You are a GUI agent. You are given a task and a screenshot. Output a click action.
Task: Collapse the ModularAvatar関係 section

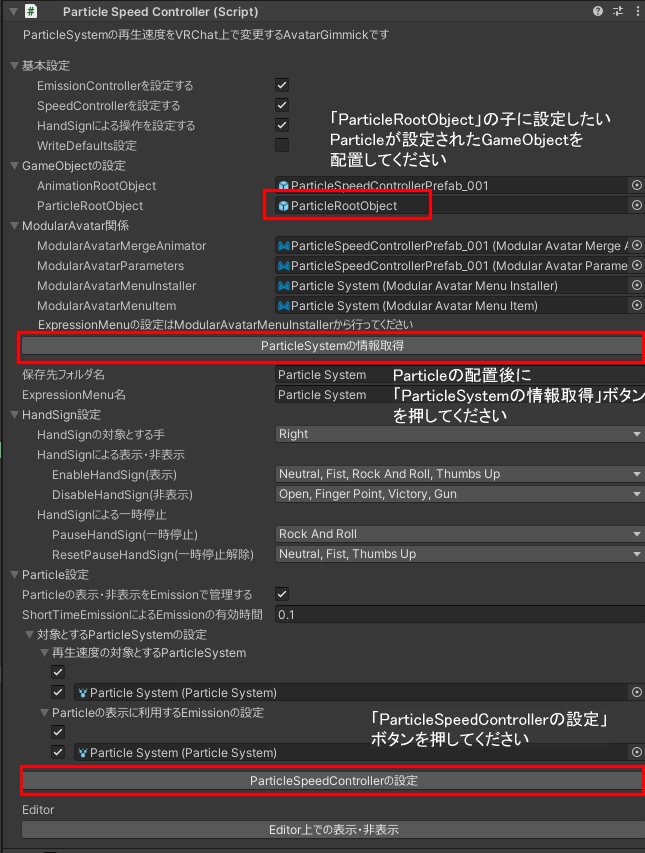15,226
